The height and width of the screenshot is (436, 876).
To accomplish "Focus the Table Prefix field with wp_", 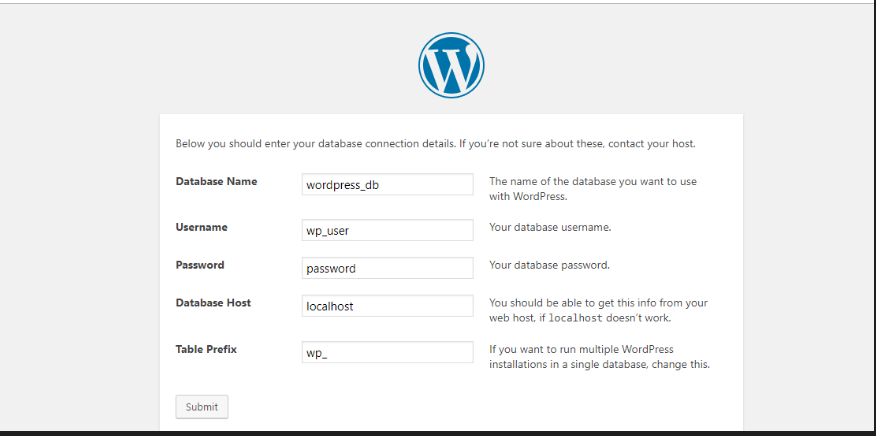I will pyautogui.click(x=387, y=352).
